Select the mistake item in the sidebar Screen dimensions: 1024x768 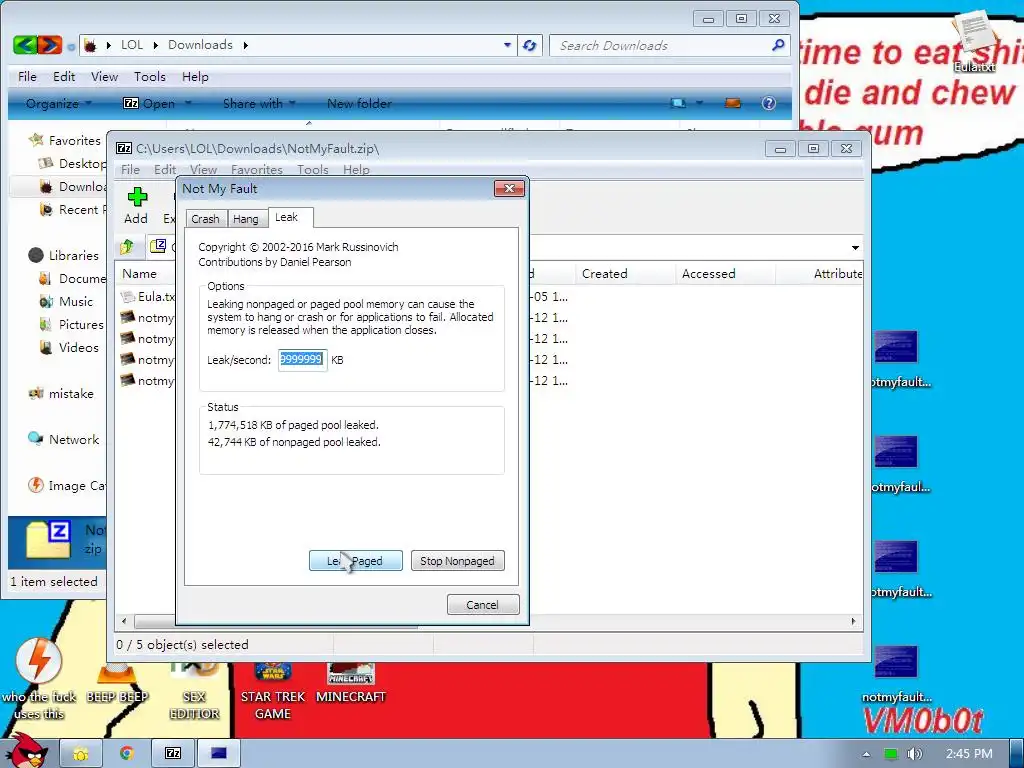[x=61, y=394]
